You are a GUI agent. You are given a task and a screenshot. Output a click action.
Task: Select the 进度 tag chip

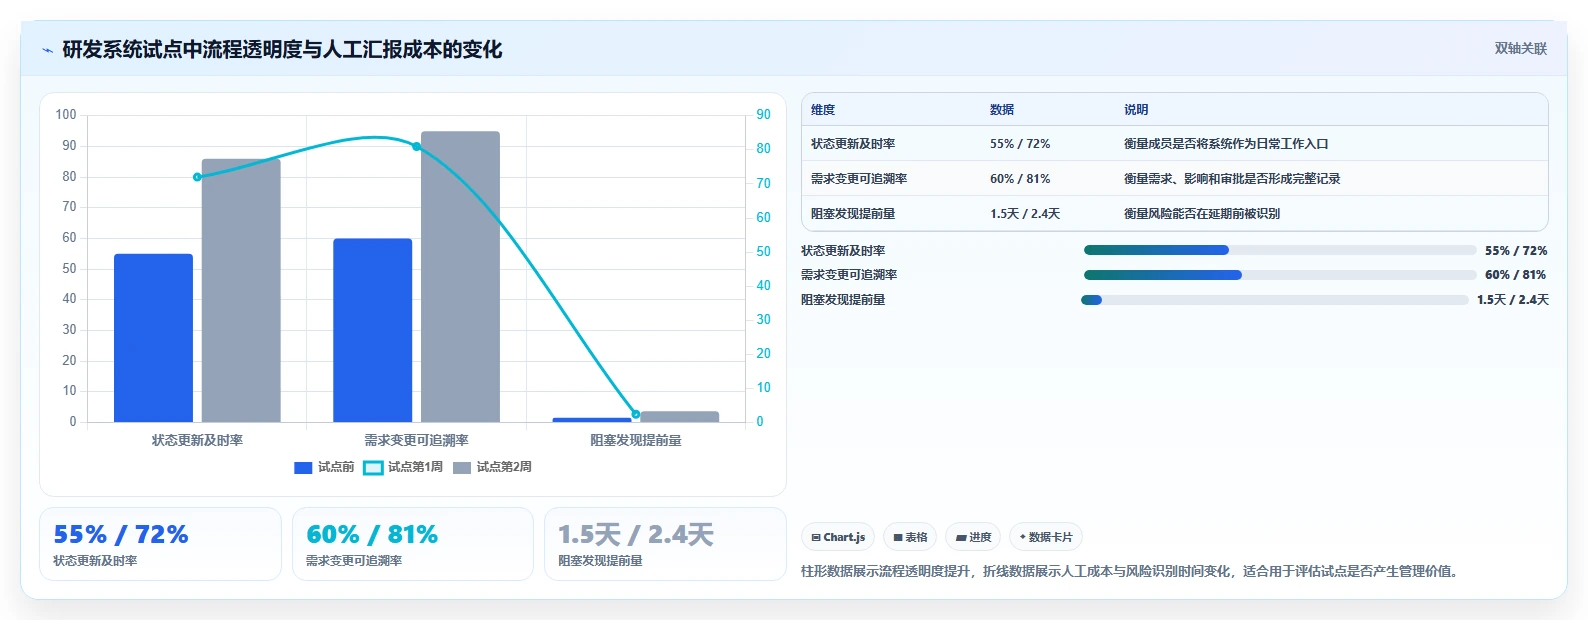[973, 537]
